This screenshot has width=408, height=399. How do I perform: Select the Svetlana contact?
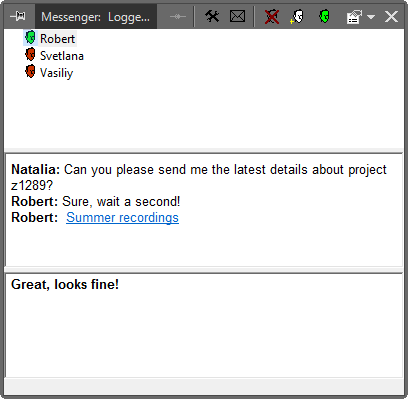coord(62,56)
